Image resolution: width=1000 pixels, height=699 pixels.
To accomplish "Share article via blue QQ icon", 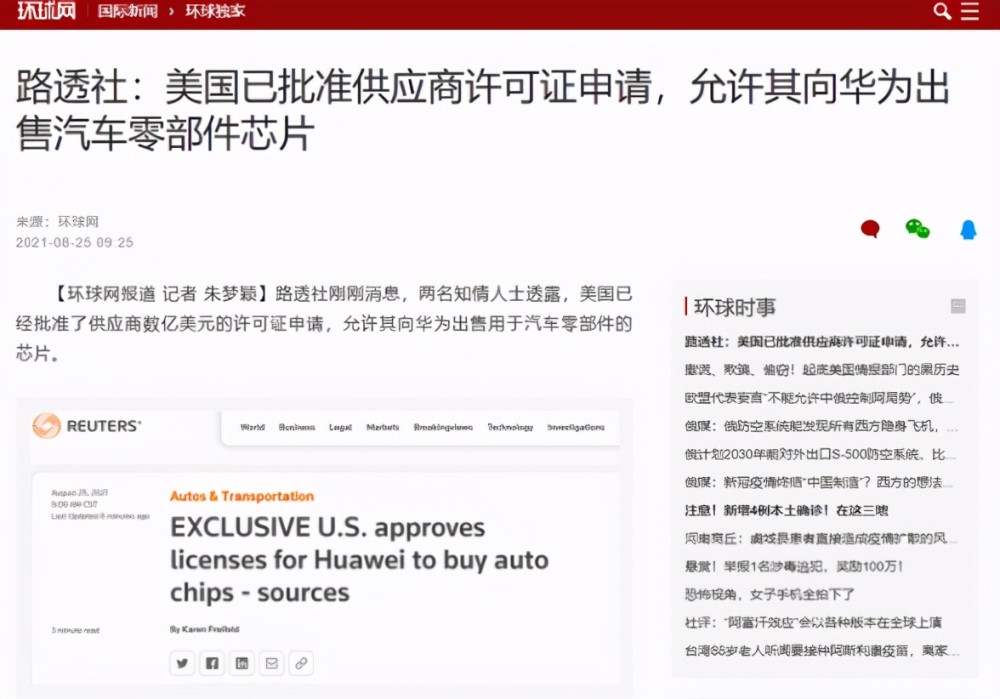I will (968, 229).
